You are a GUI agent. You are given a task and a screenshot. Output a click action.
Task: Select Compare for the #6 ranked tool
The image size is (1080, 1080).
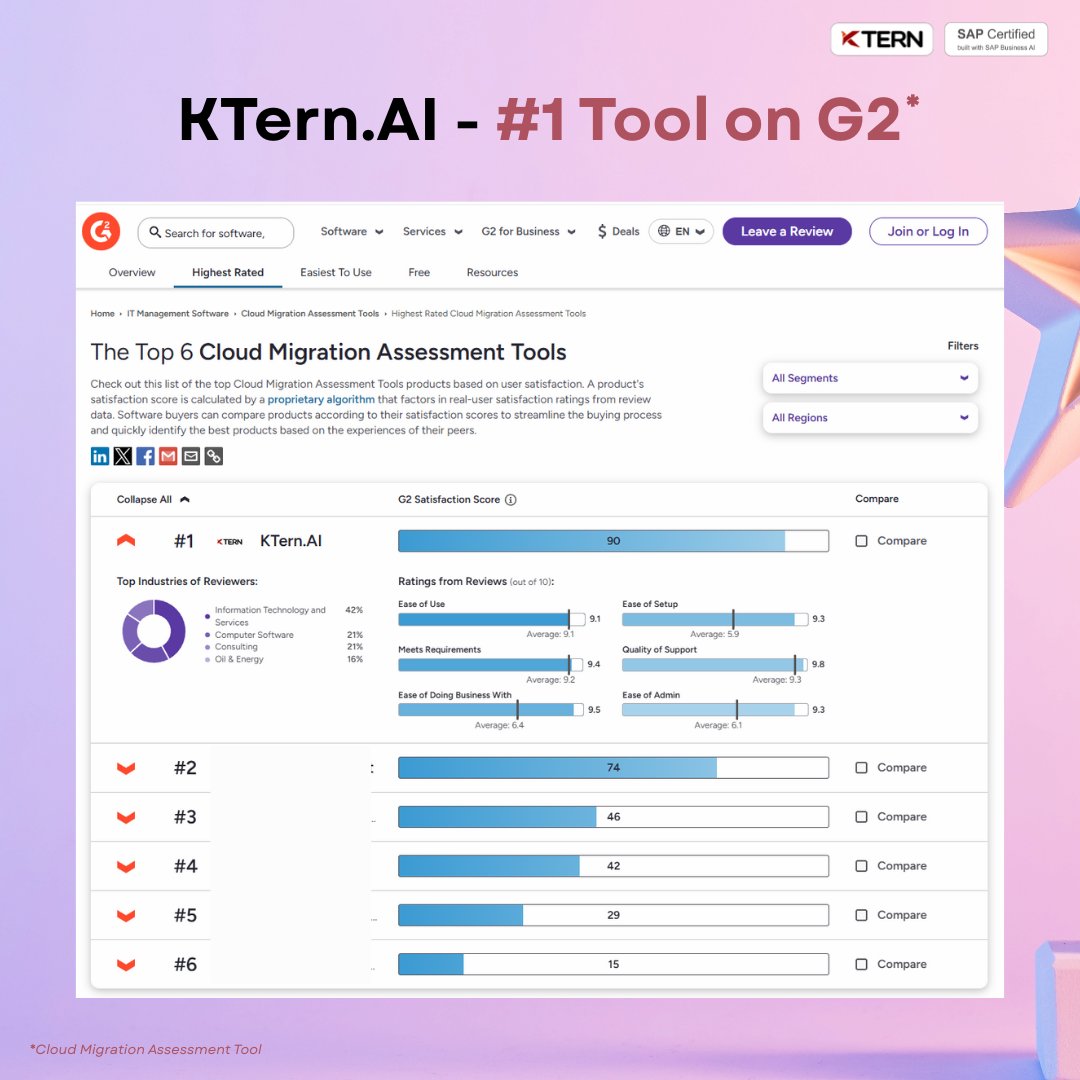[861, 964]
